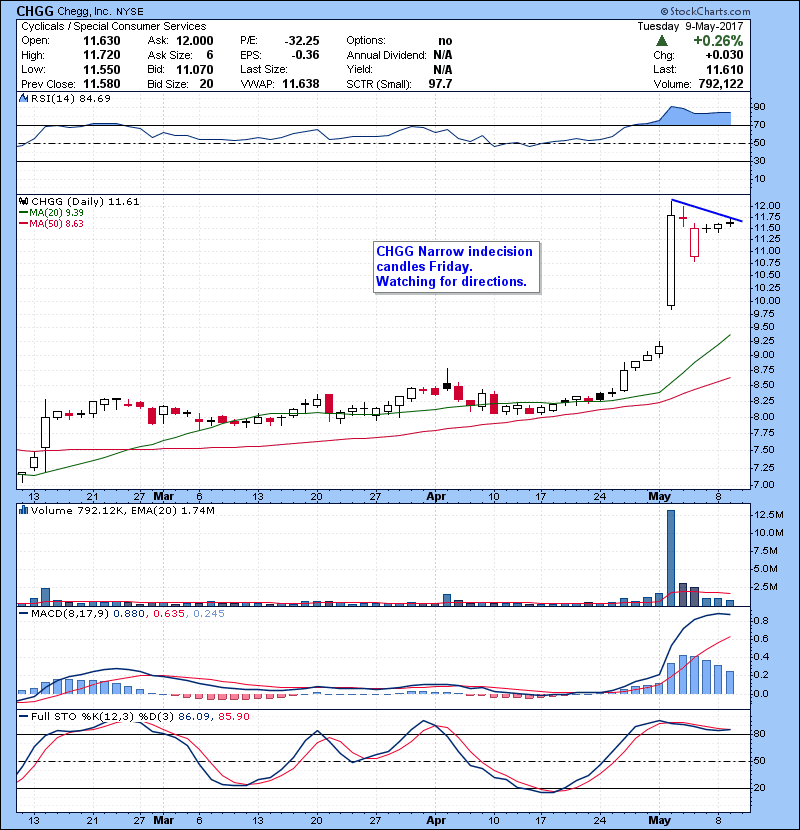Click the 12.00 price axis label

[x=767, y=205]
